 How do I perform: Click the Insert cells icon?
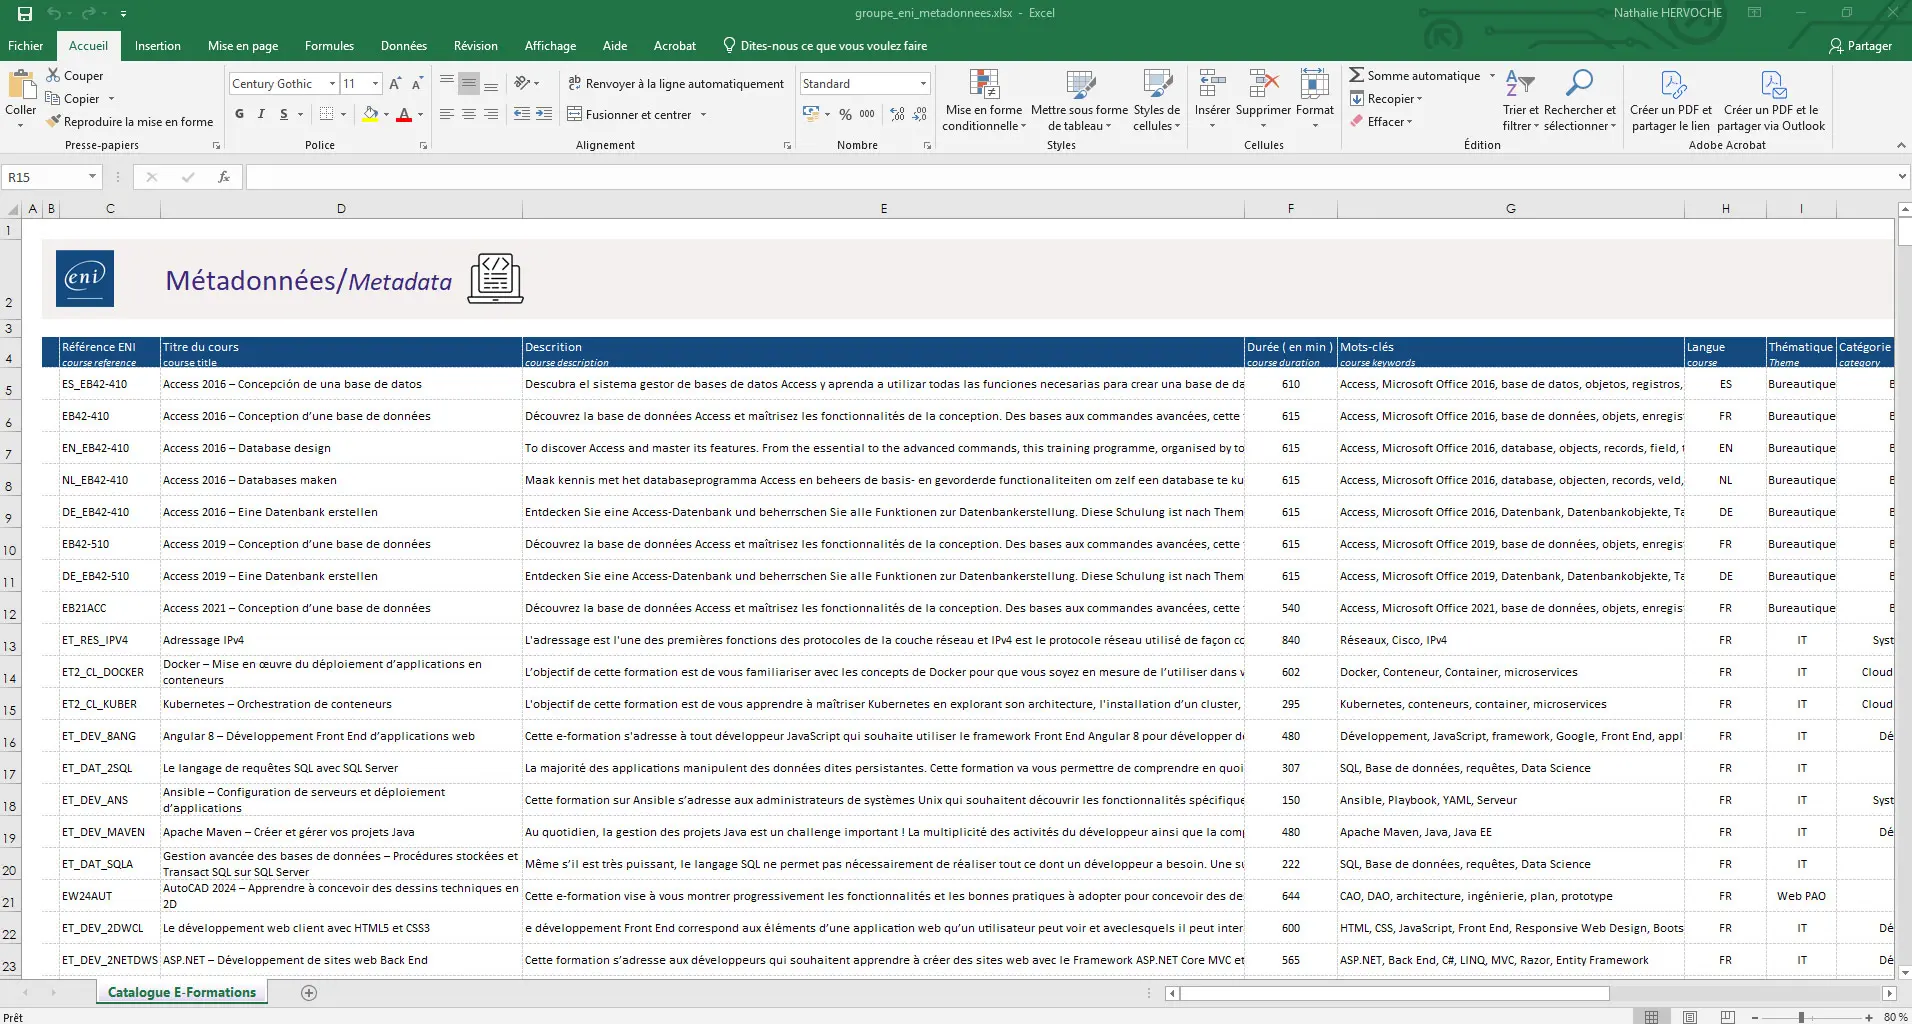[1212, 85]
